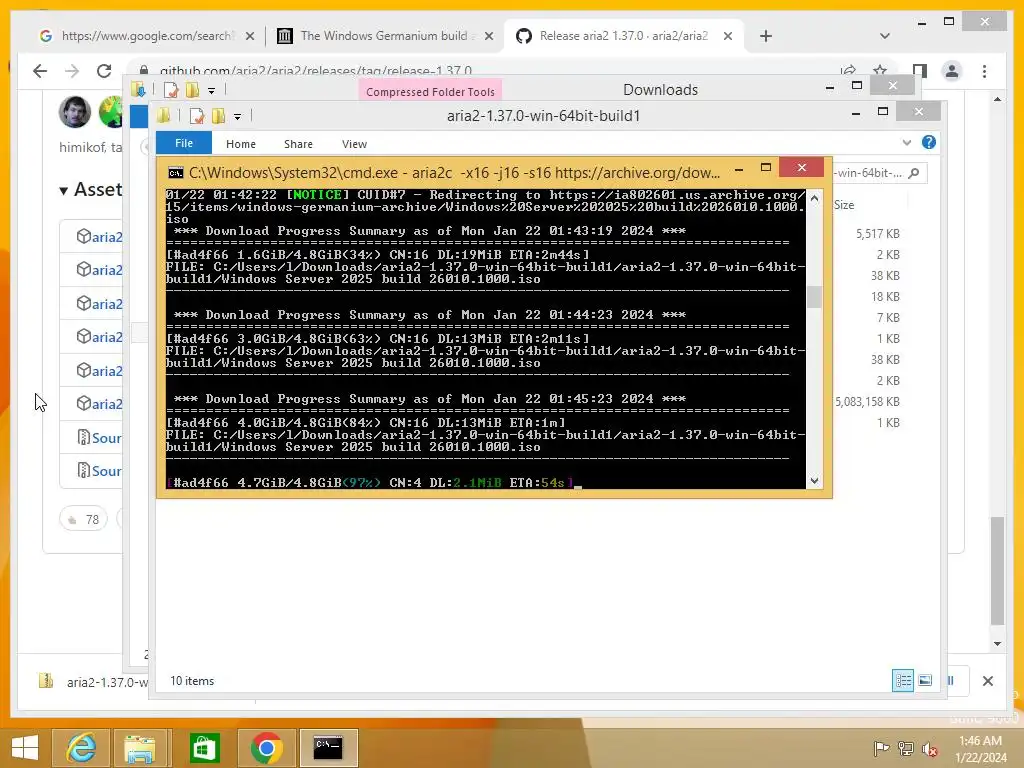The height and width of the screenshot is (768, 1024).
Task: Open Explorer help question mark
Action: [x=929, y=142]
